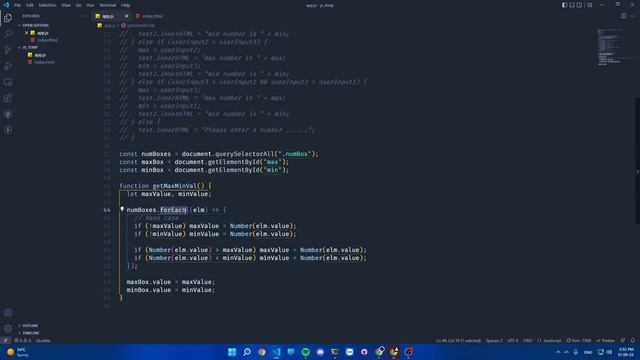Click line number 44 in the gutter
Viewport: 640px width, 360px height.
click(107, 210)
